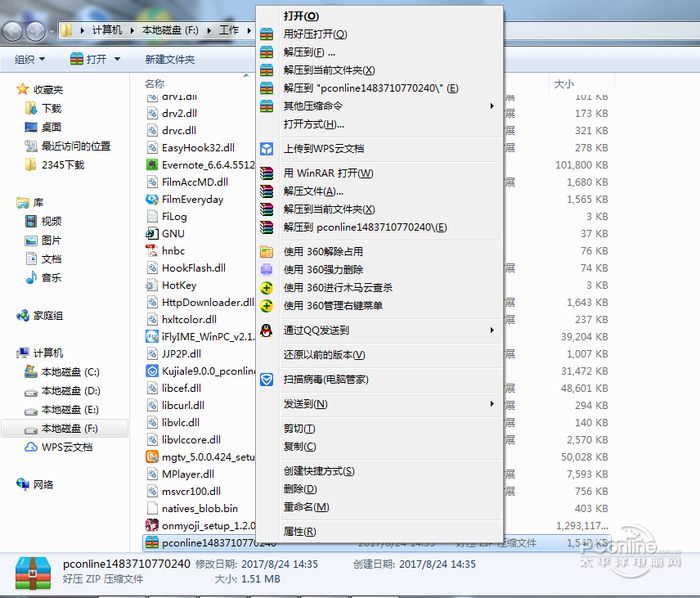This screenshot has width=700, height=598.
Task: Select the libvlccore.dll file
Action: pos(184,440)
